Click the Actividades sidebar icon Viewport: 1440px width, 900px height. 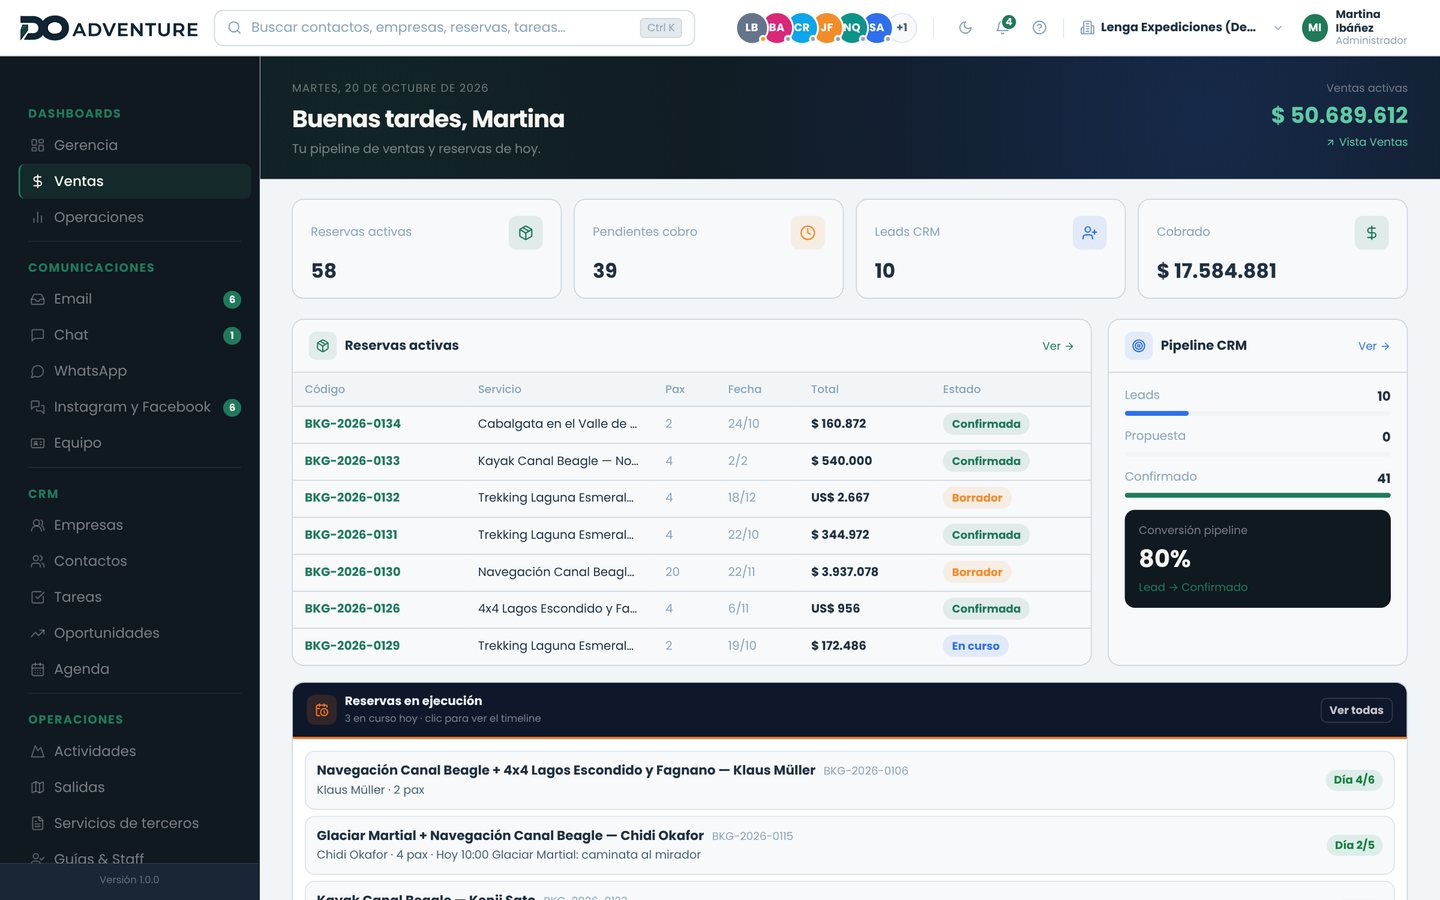[38, 751]
